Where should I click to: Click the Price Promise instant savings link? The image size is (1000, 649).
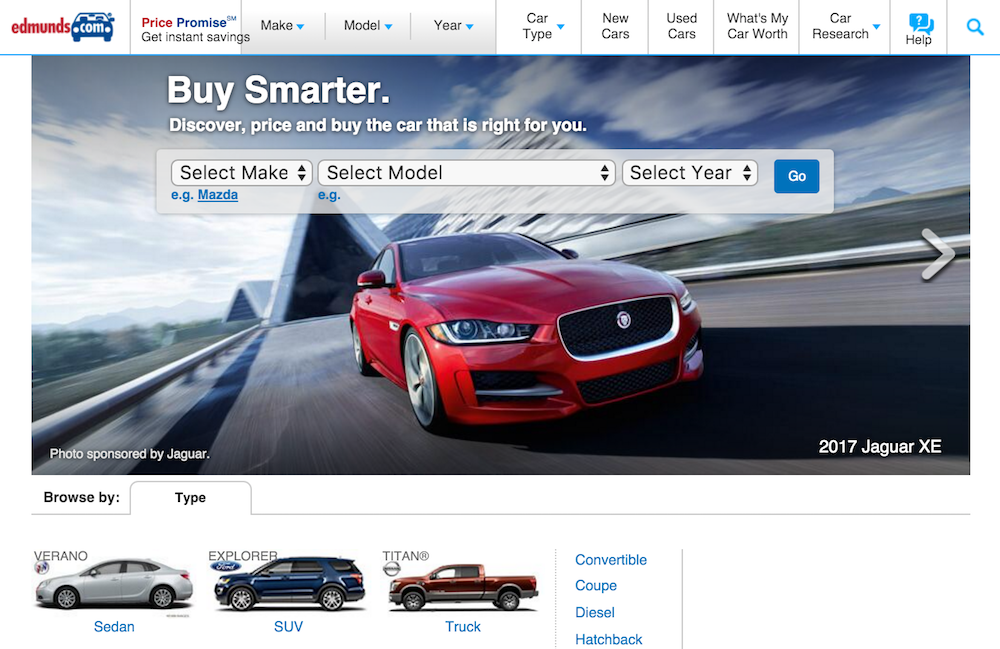pos(196,29)
